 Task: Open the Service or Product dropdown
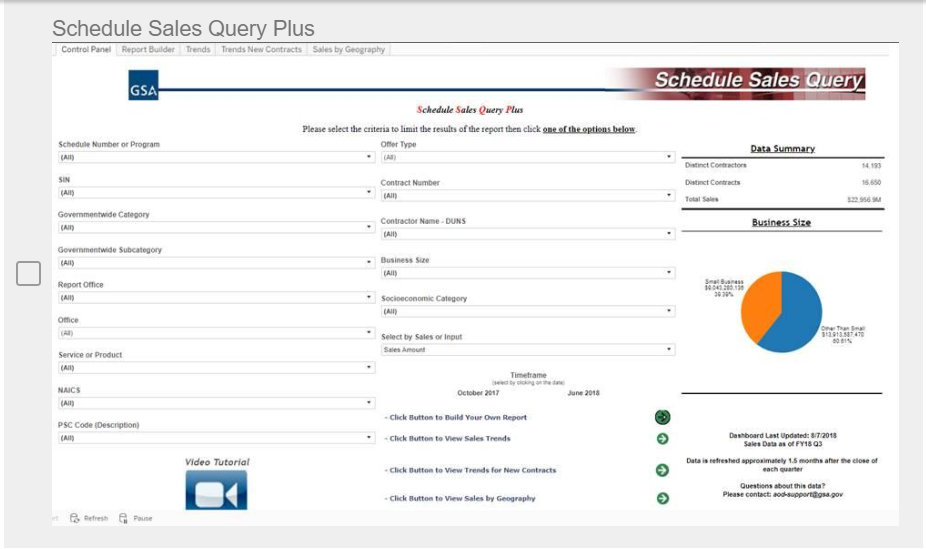(x=216, y=368)
